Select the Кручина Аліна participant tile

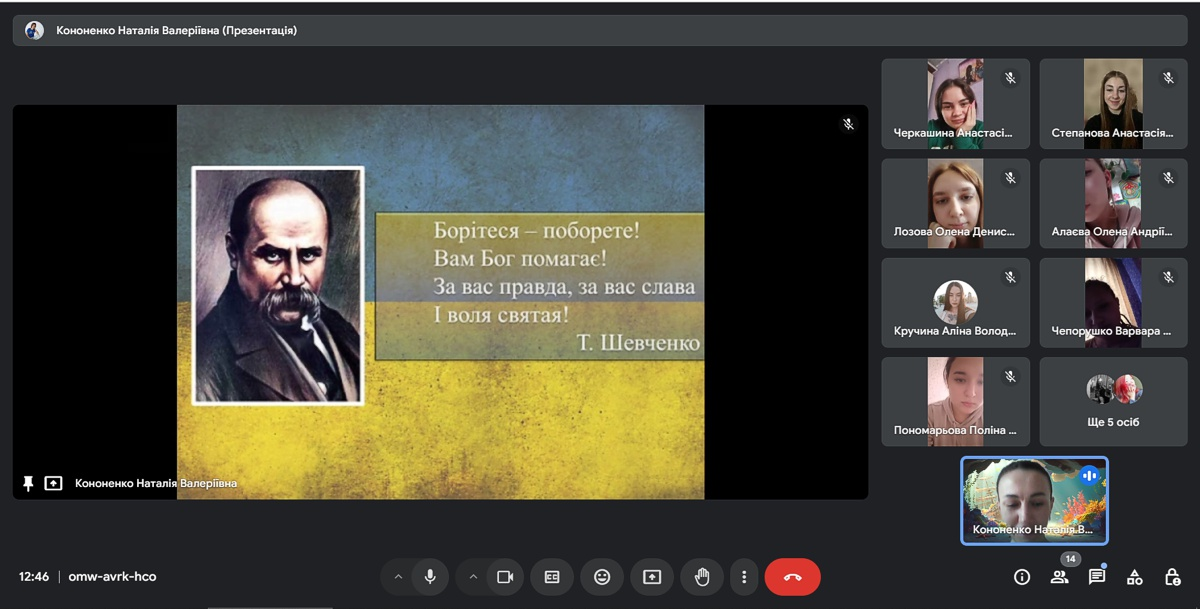click(955, 303)
